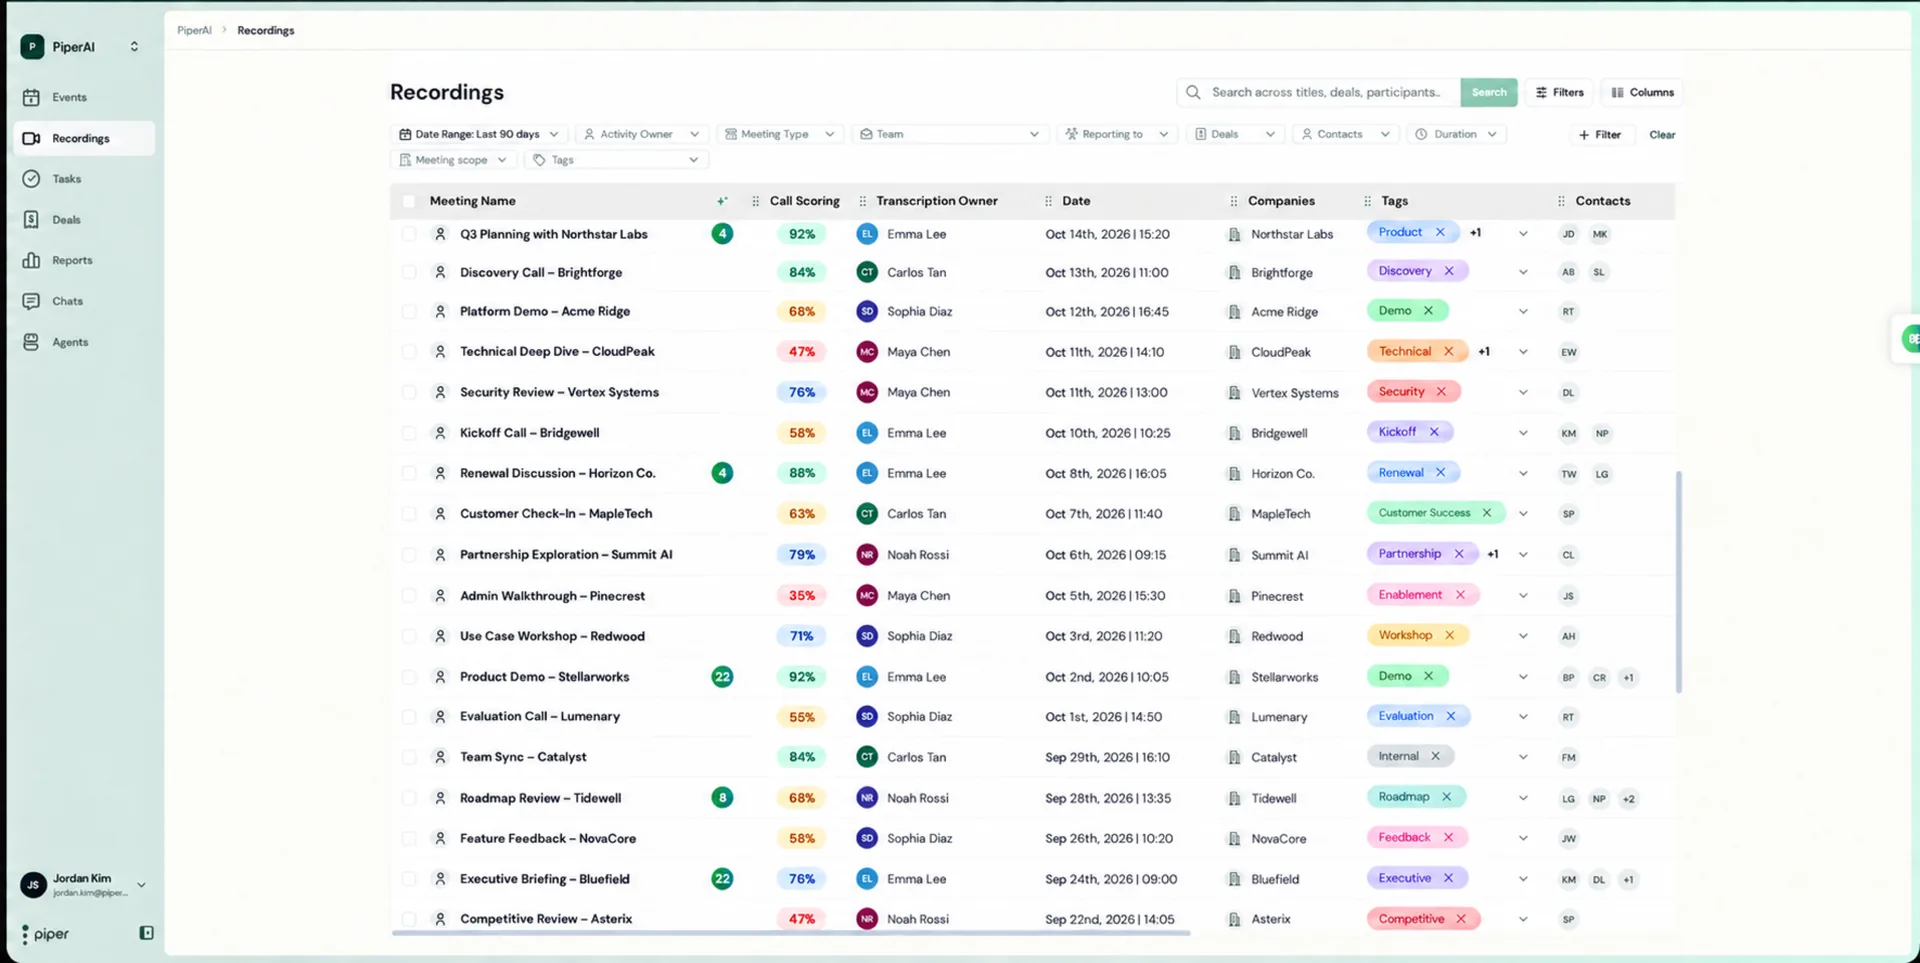The width and height of the screenshot is (1920, 963).
Task: Open the Columns button
Action: pyautogui.click(x=1642, y=92)
